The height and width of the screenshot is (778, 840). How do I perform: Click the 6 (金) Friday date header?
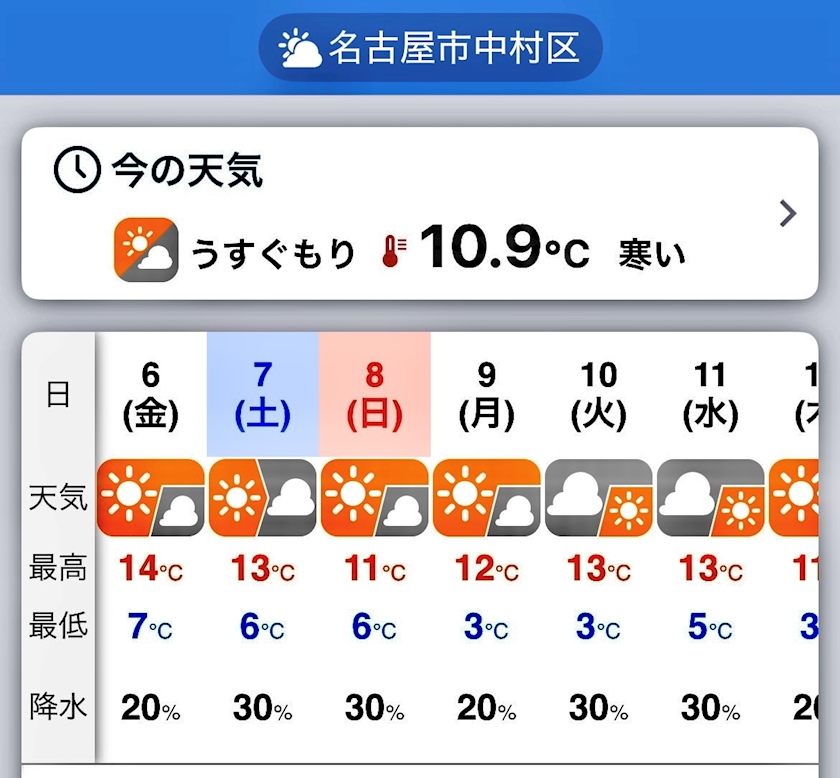coord(150,394)
